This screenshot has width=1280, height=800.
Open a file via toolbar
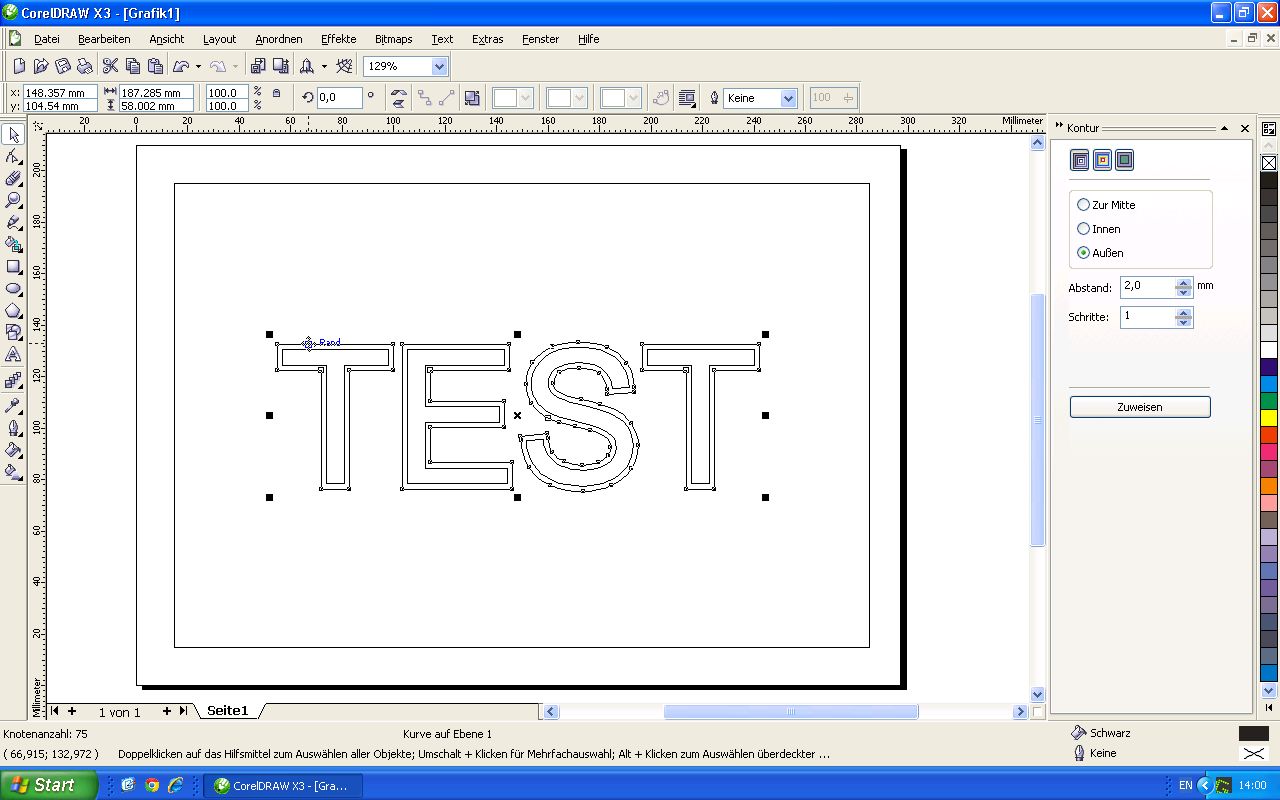click(41, 66)
